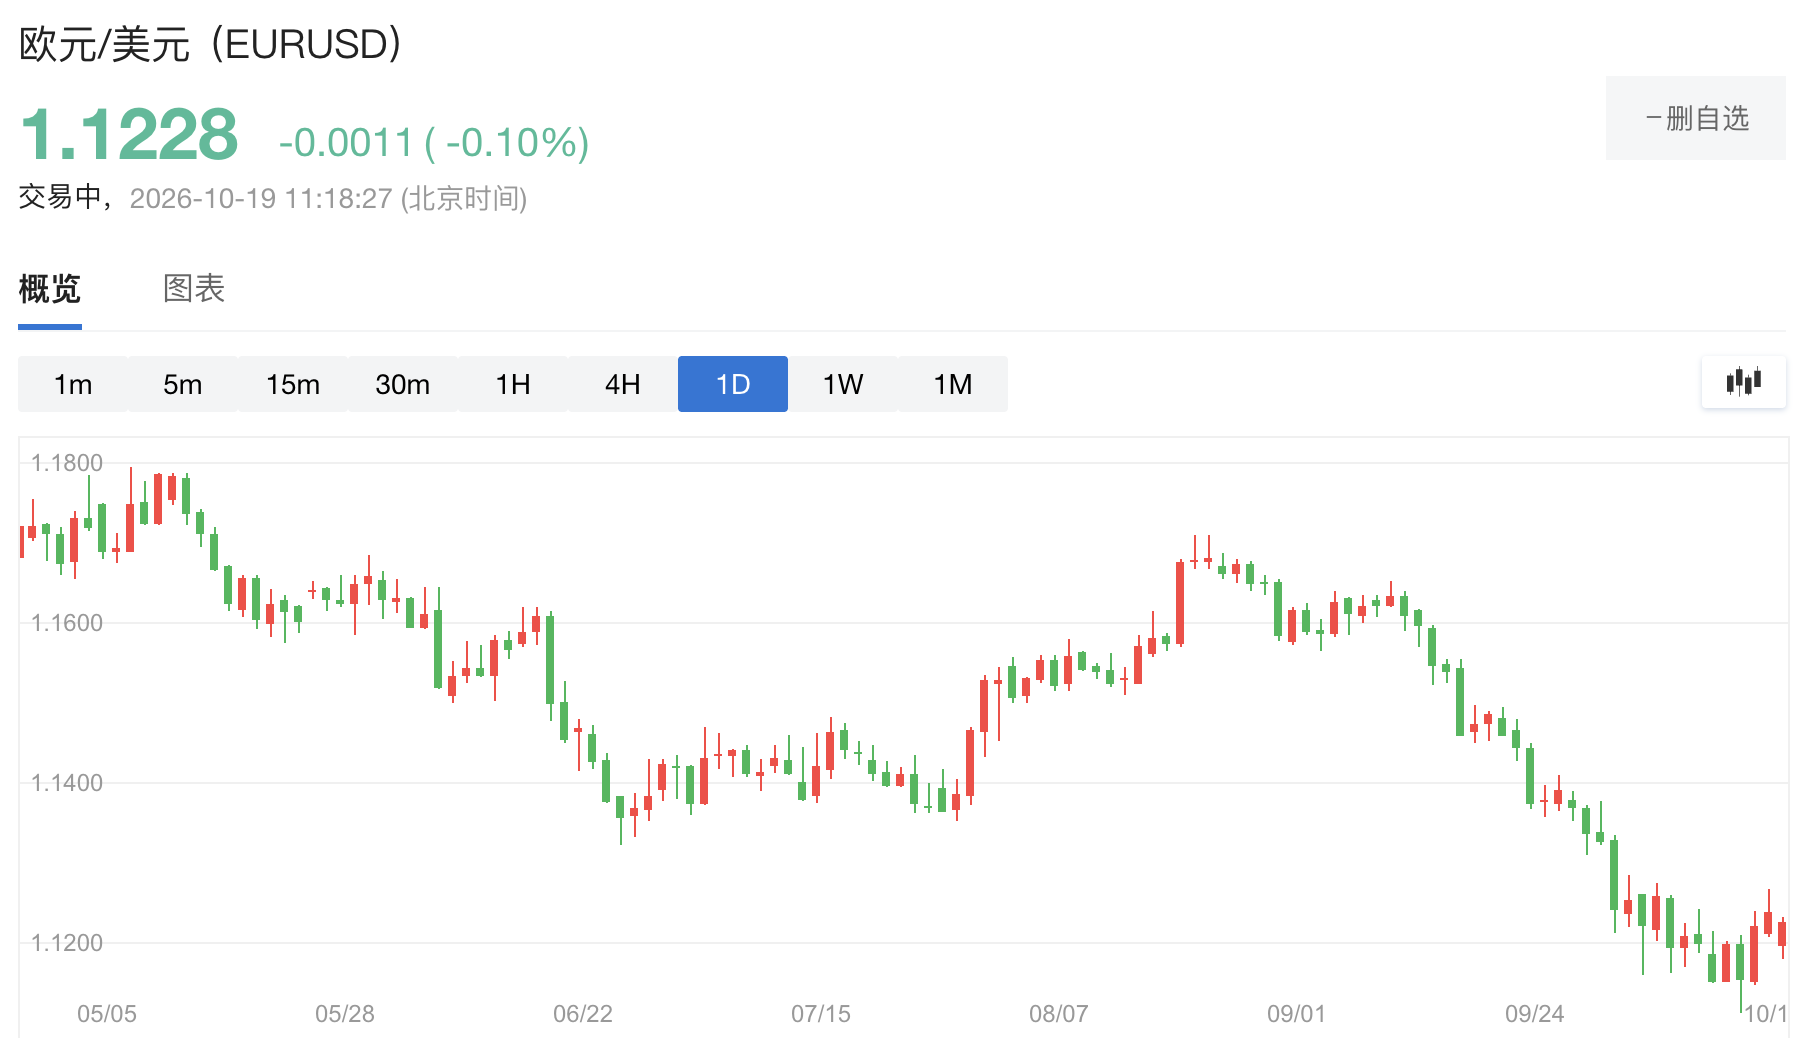Click the current price 1.1228
The height and width of the screenshot is (1038, 1798).
click(129, 135)
